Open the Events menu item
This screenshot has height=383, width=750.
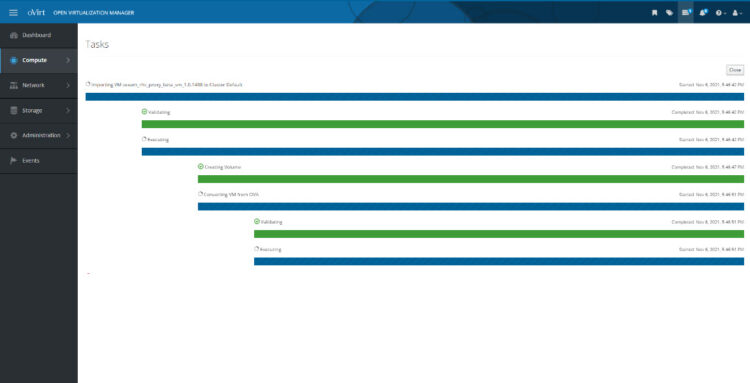point(39,161)
